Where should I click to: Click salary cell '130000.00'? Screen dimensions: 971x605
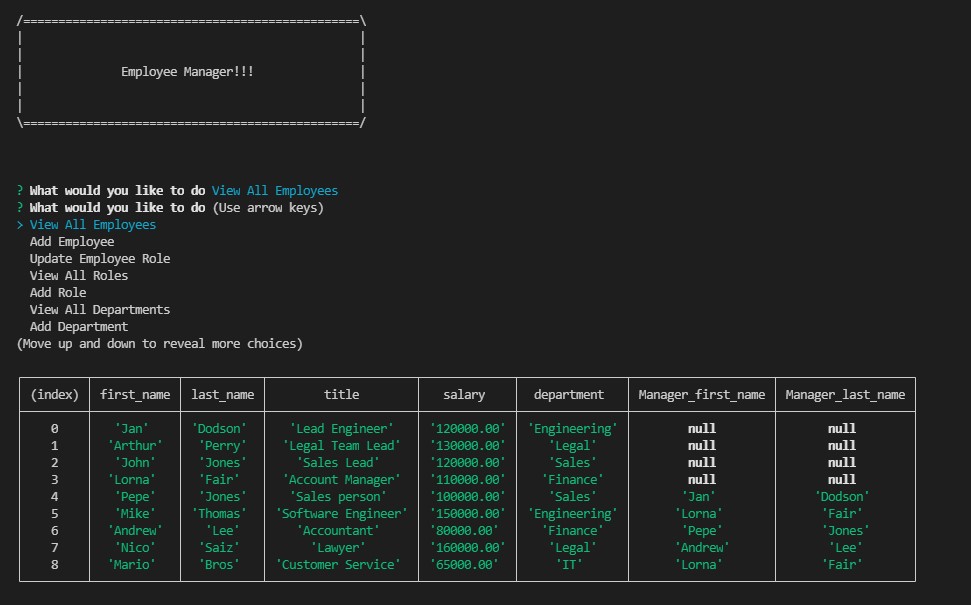coord(468,446)
